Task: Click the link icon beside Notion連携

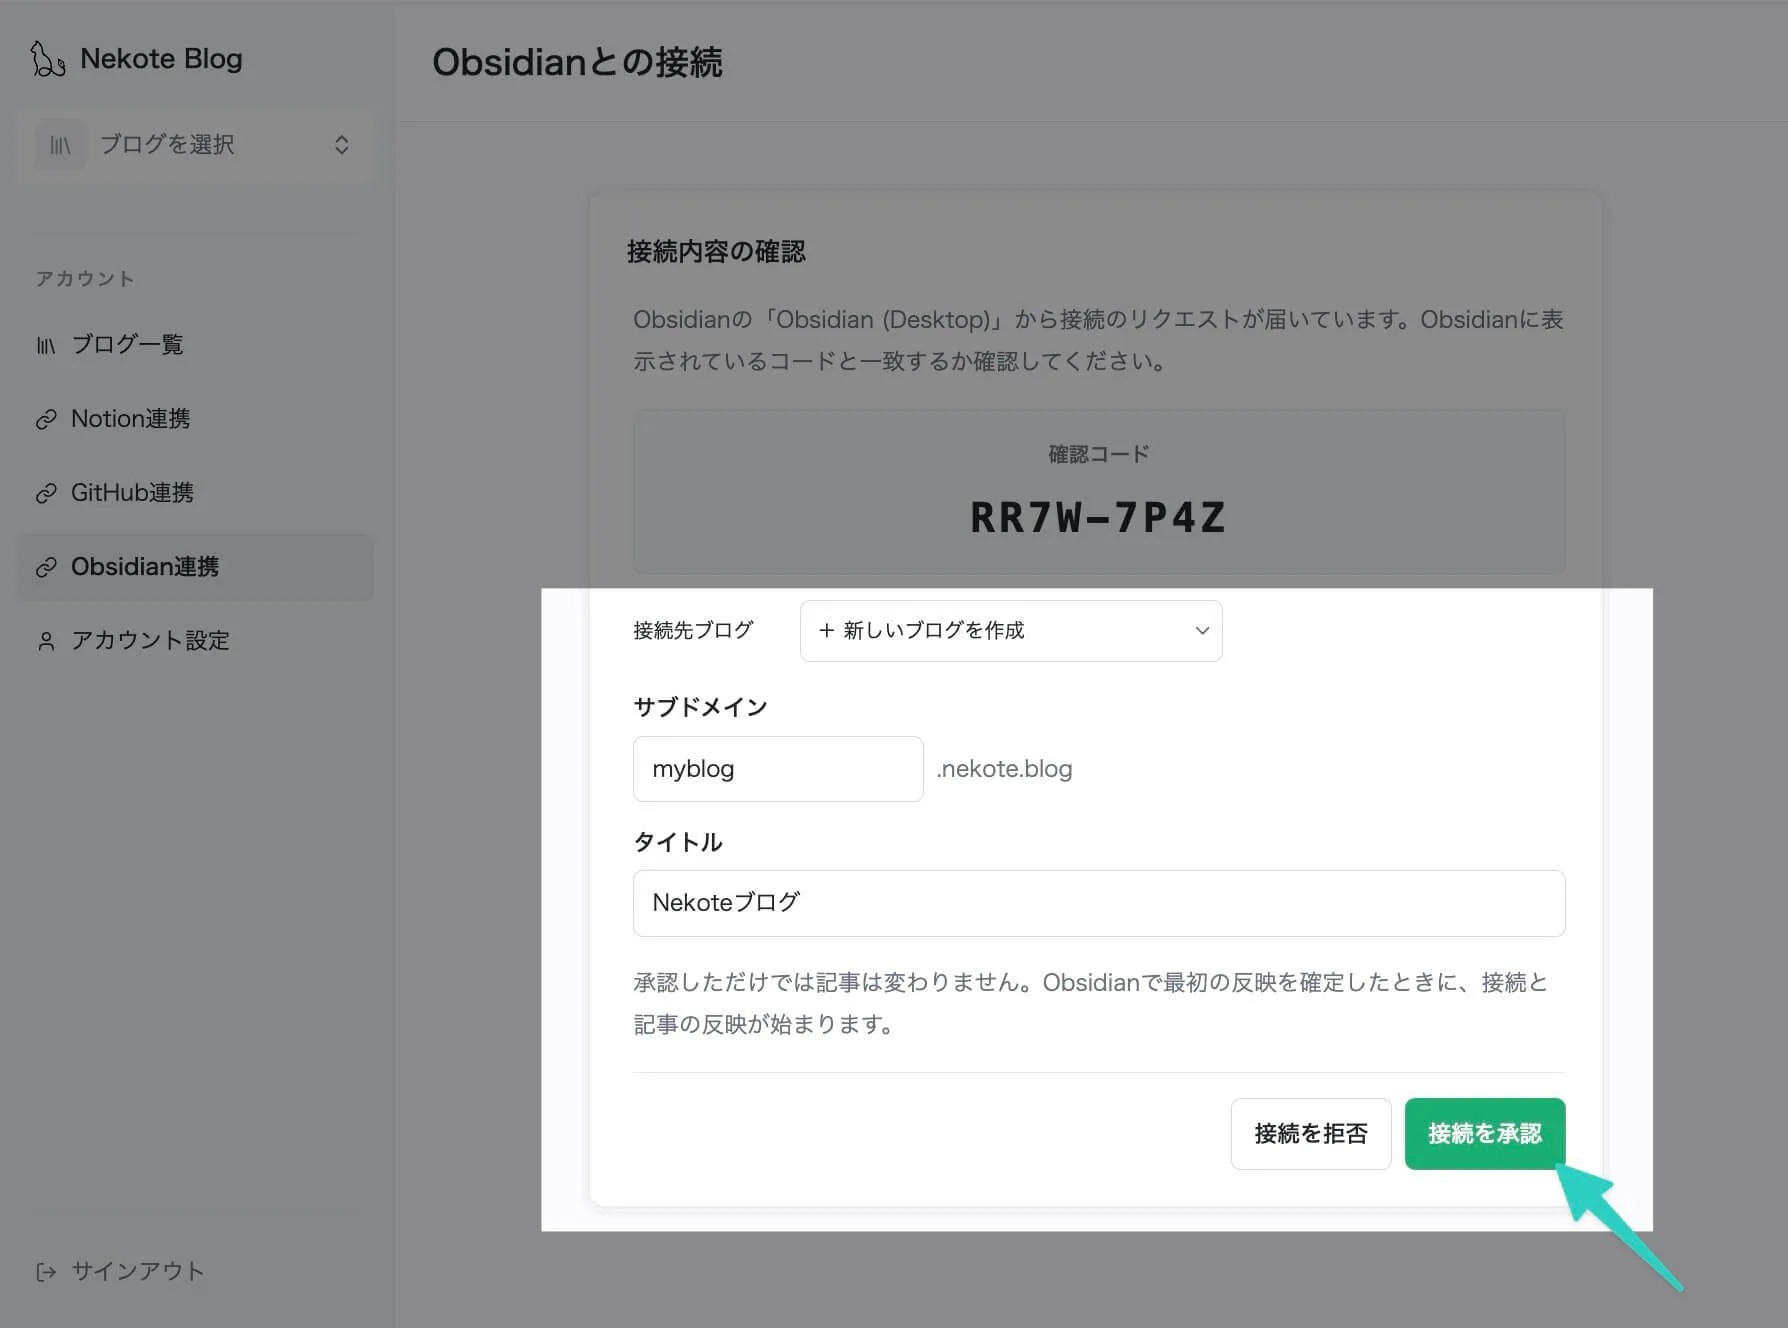Action: pos(46,420)
